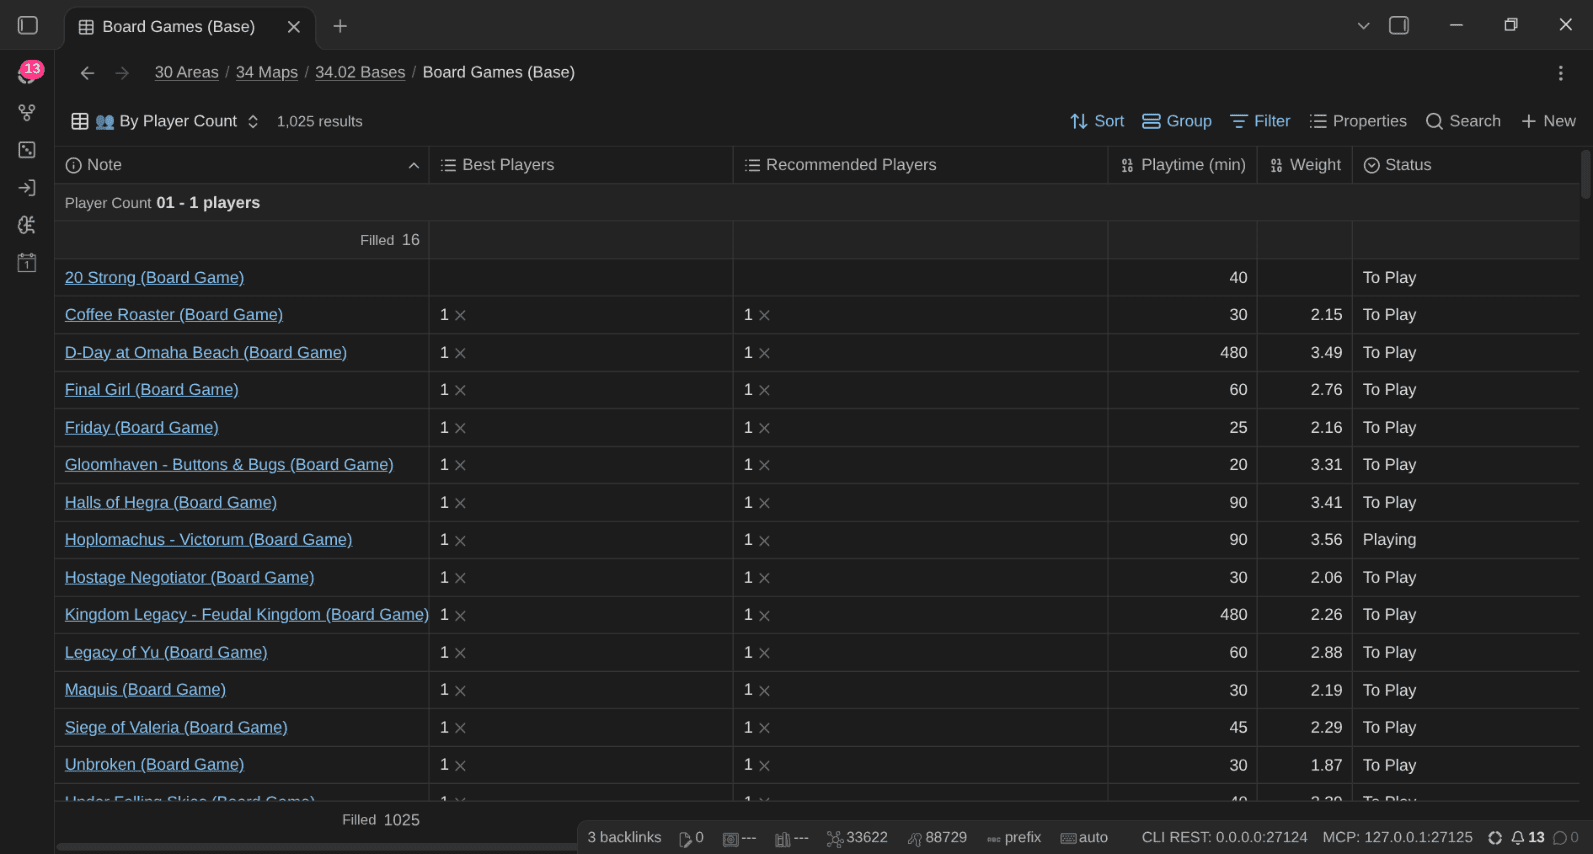The width and height of the screenshot is (1593, 854).
Task: Open the Filter options
Action: 1260,121
